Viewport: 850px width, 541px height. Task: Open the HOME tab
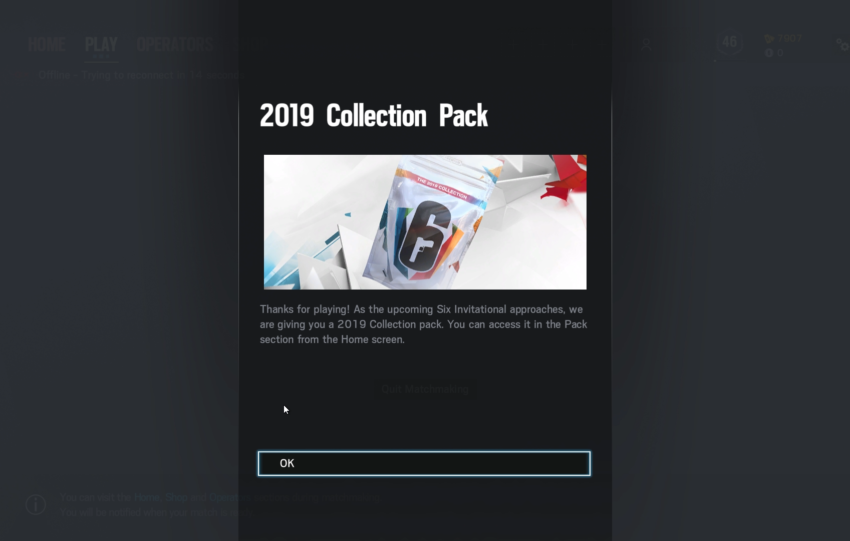(x=47, y=44)
